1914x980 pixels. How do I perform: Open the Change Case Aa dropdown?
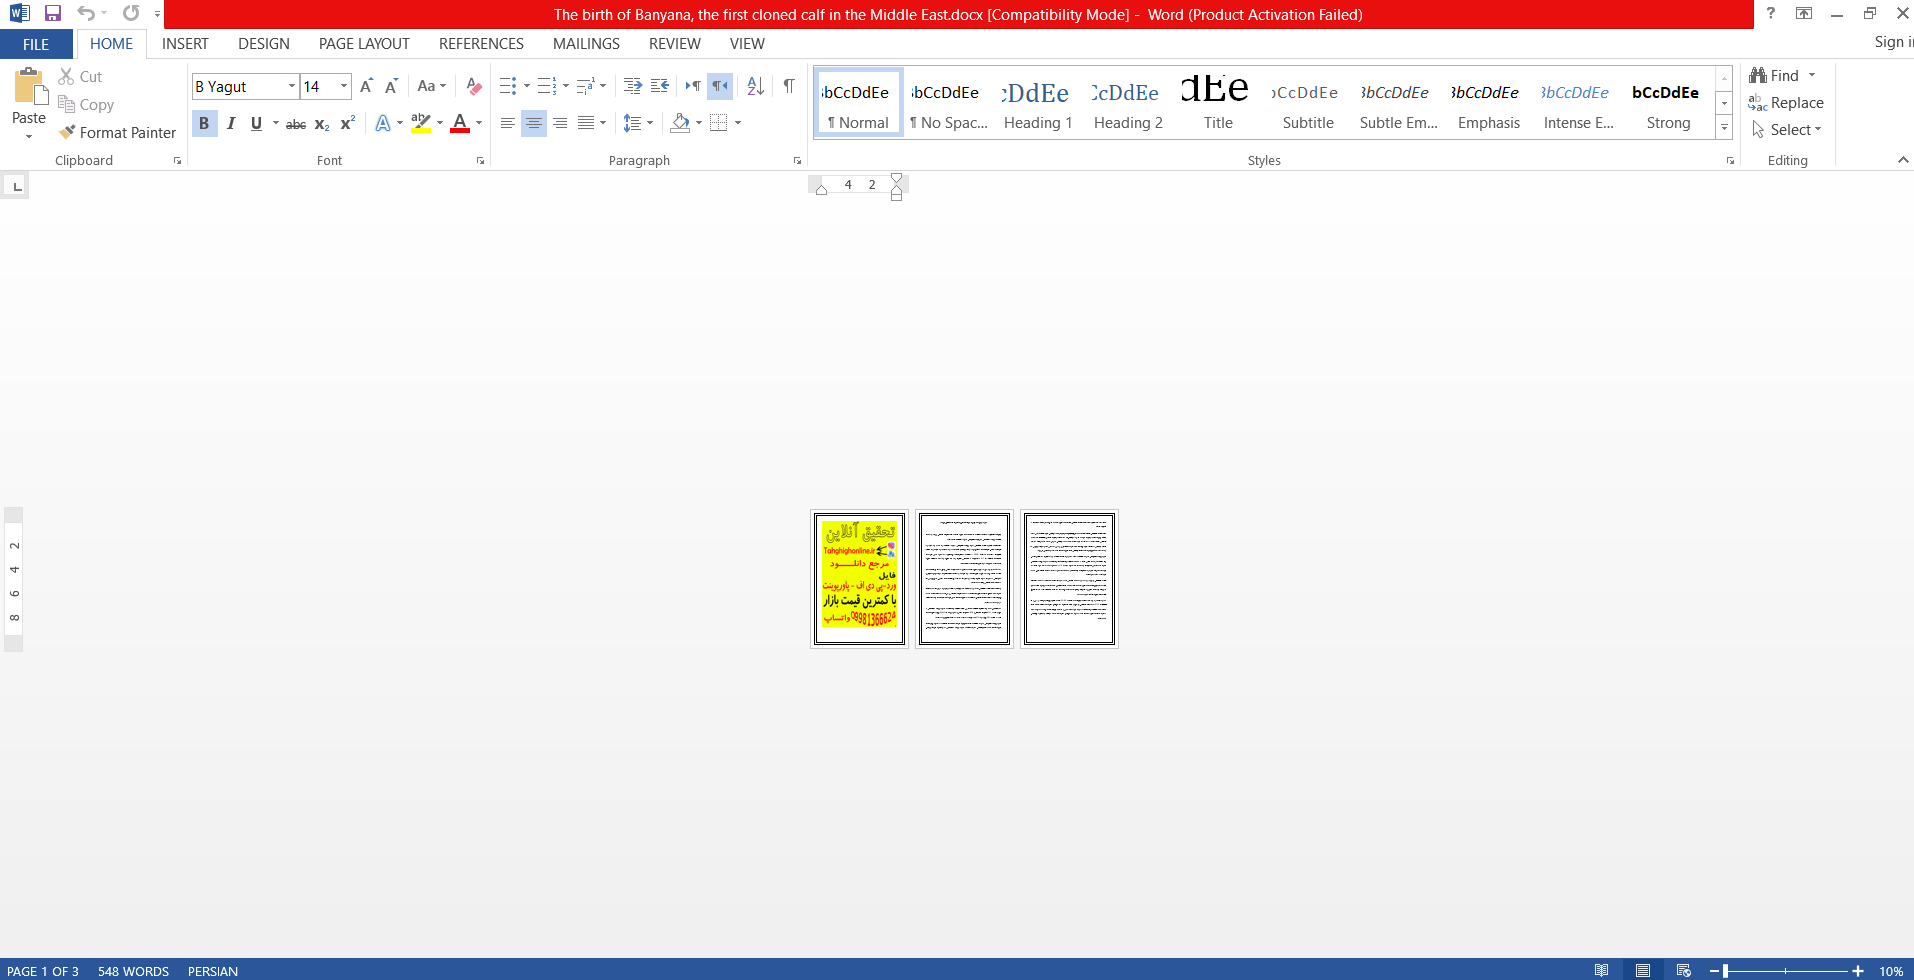coord(432,86)
